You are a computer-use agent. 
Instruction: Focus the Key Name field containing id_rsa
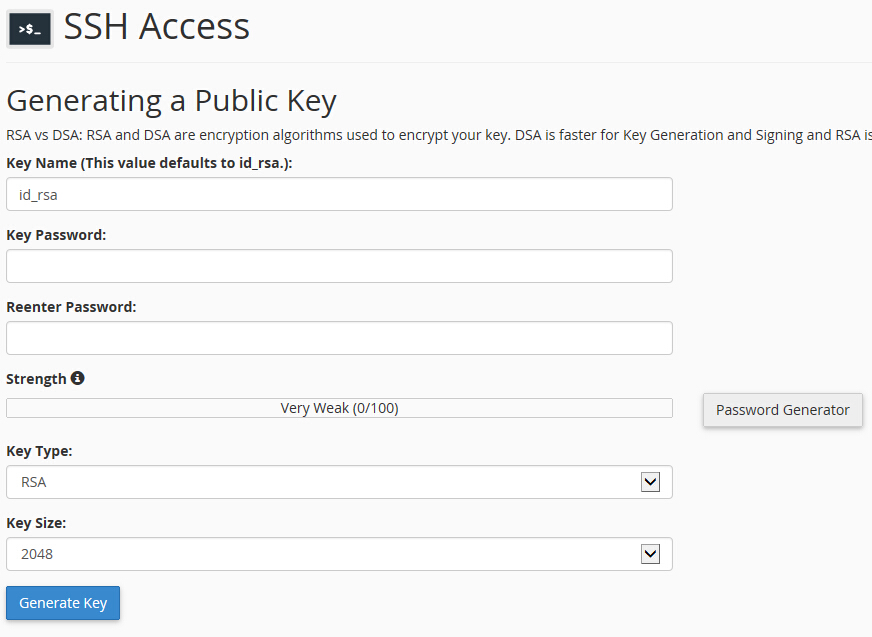339,194
